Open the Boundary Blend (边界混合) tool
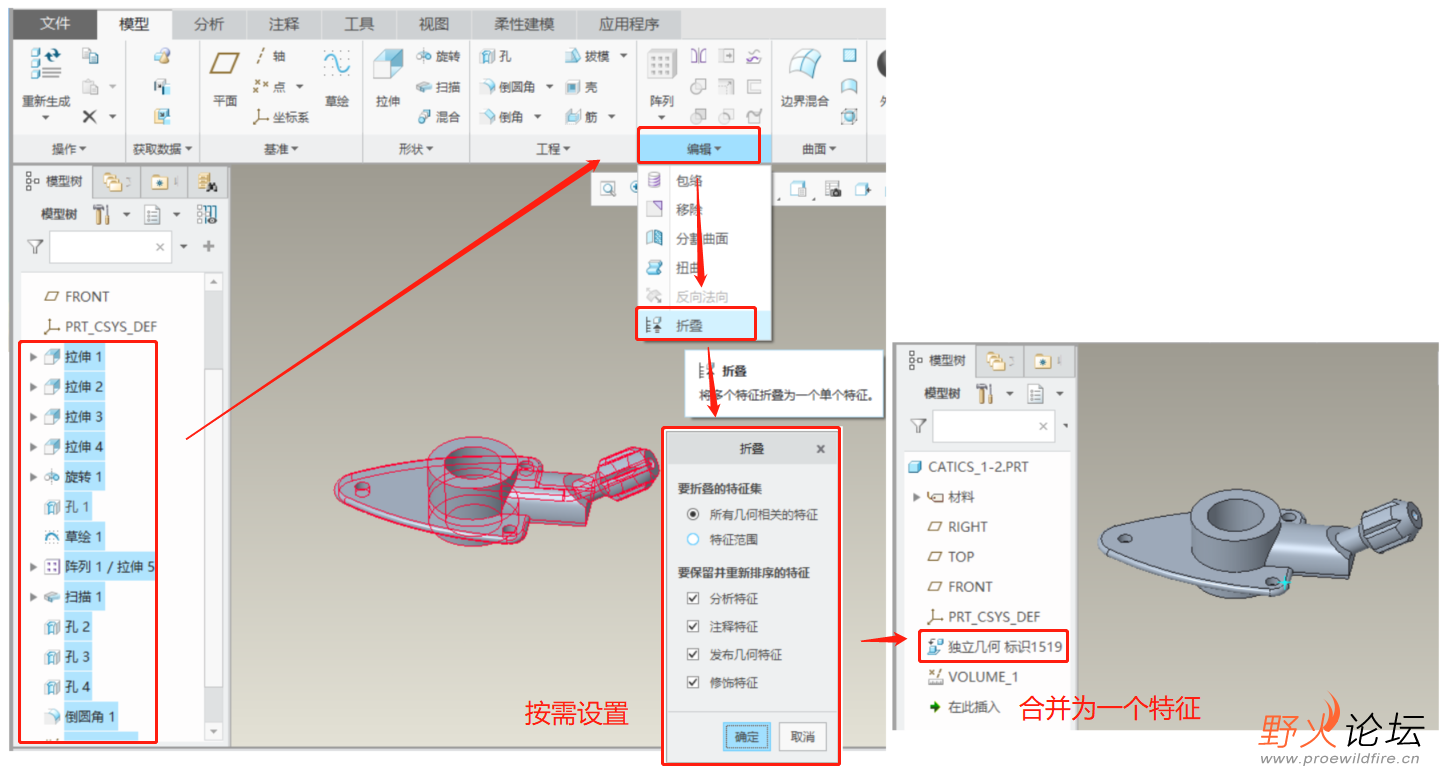The height and width of the screenshot is (775, 1444). coord(805,65)
